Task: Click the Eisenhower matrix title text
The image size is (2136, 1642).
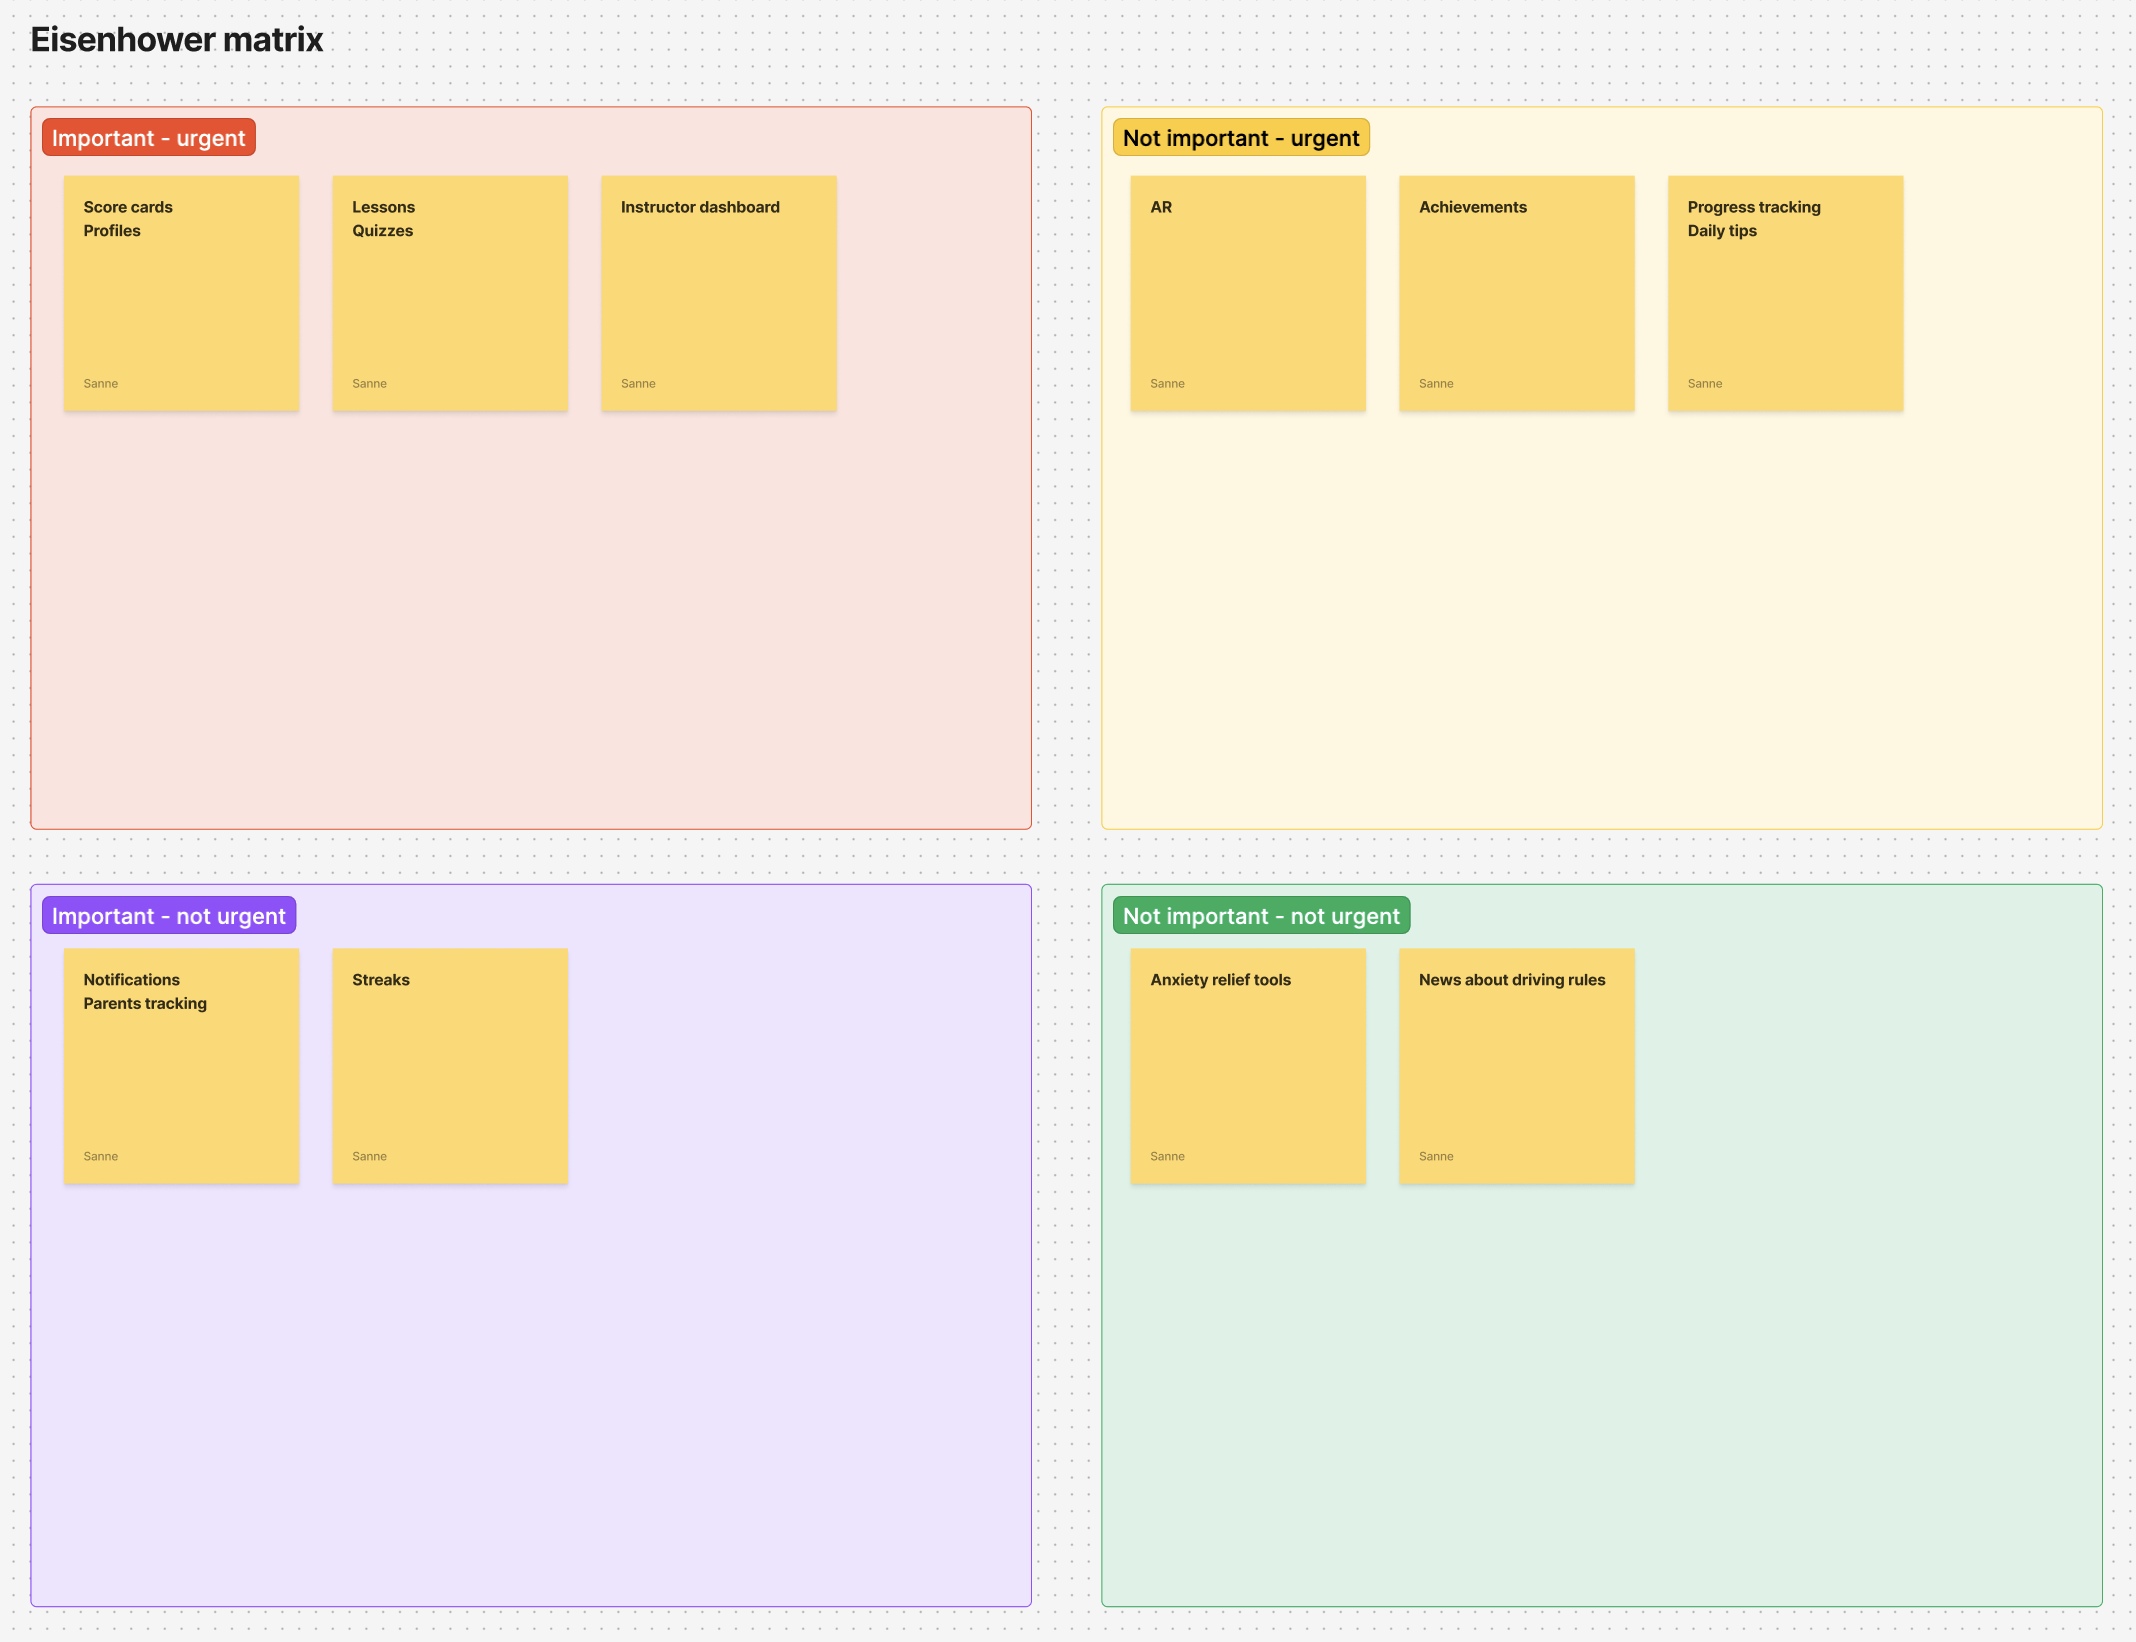Action: [176, 40]
